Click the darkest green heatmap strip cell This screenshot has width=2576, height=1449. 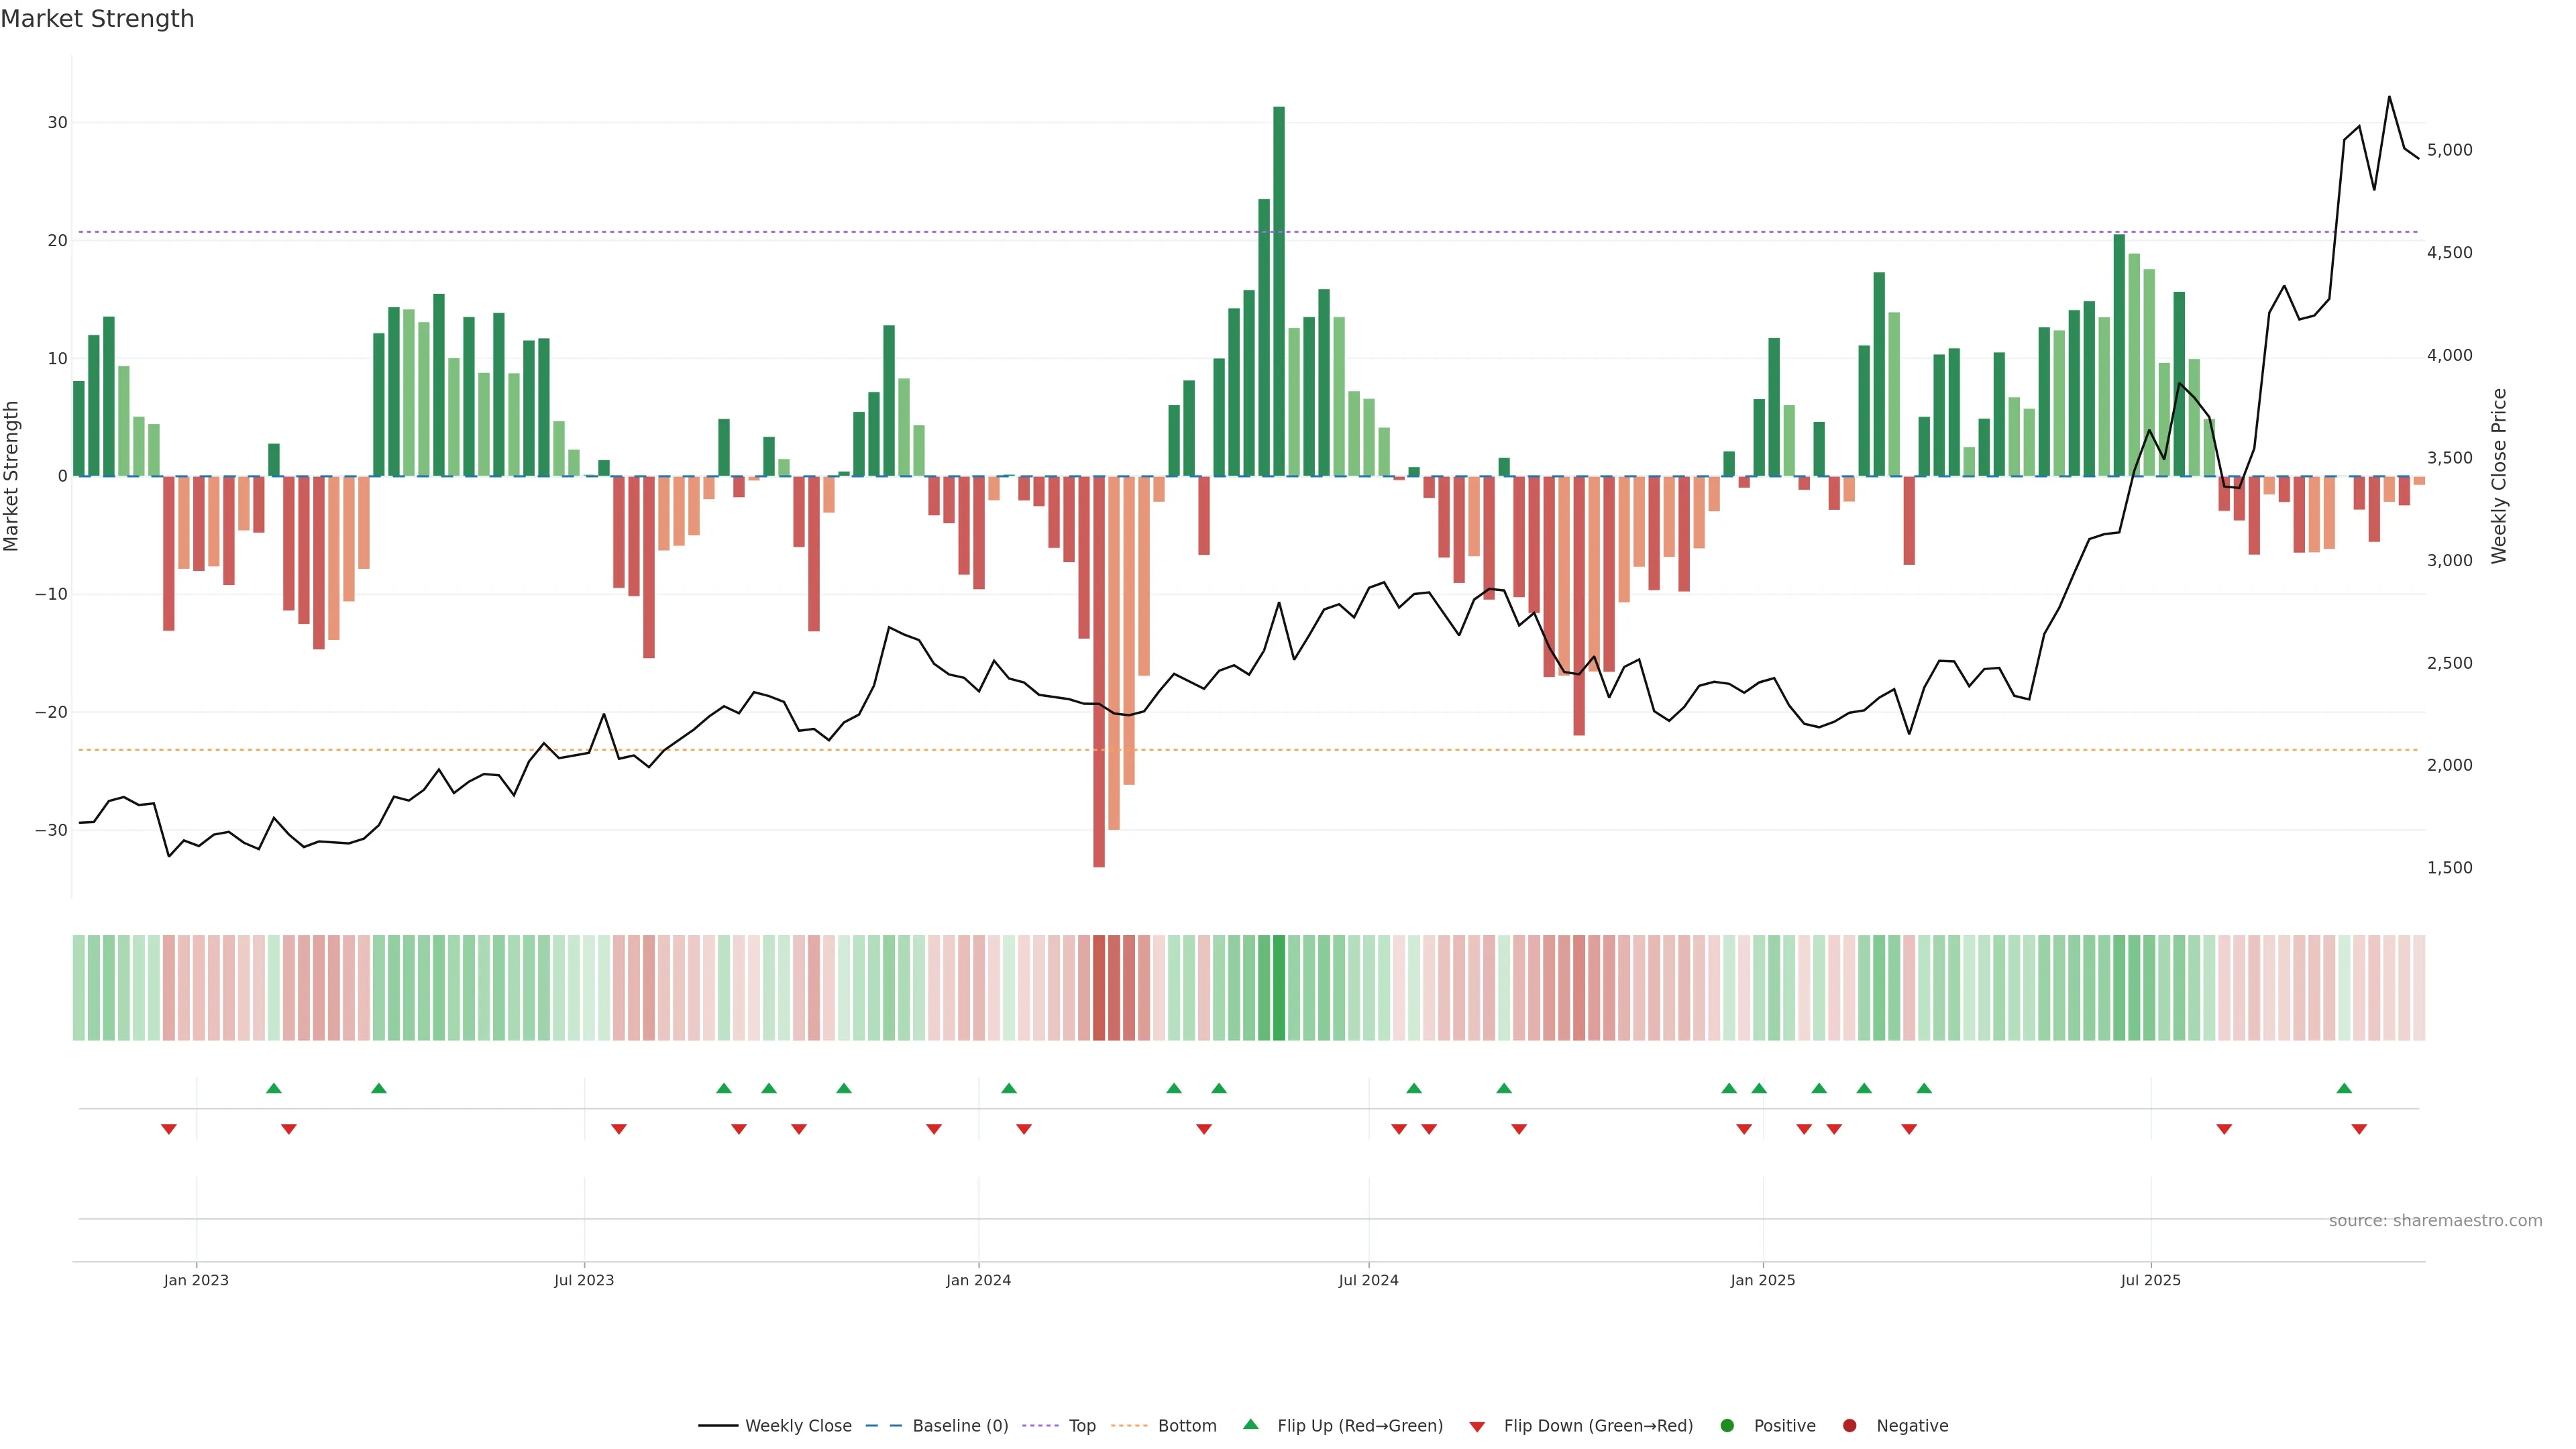[1279, 987]
